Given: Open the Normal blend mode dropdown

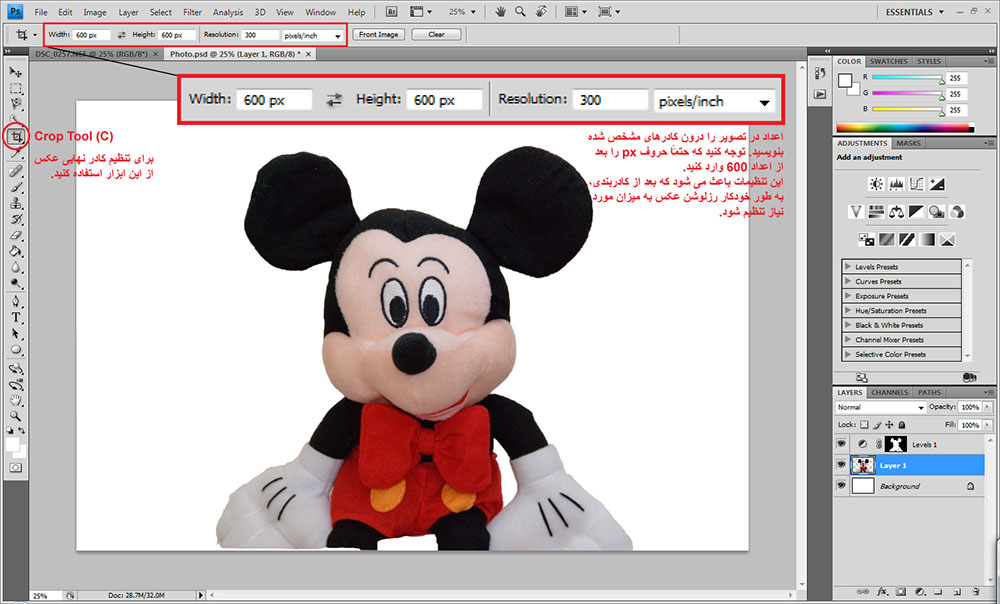Looking at the screenshot, I should coord(880,407).
